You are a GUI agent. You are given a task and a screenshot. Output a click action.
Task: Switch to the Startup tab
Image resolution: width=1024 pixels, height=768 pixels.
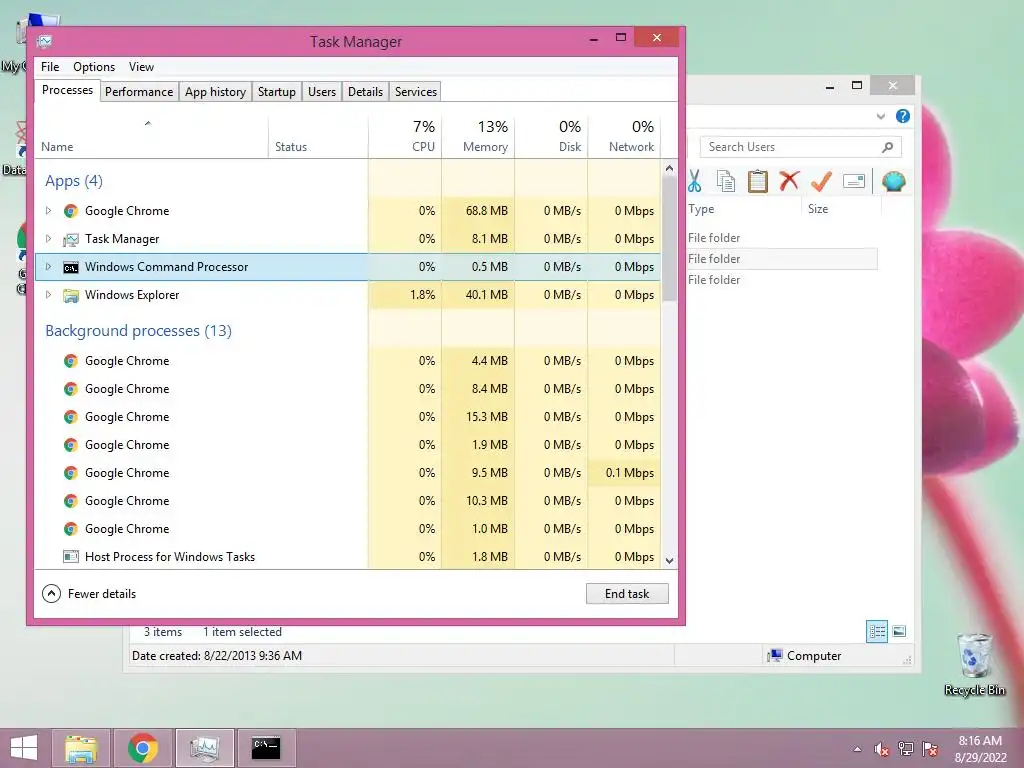[277, 92]
